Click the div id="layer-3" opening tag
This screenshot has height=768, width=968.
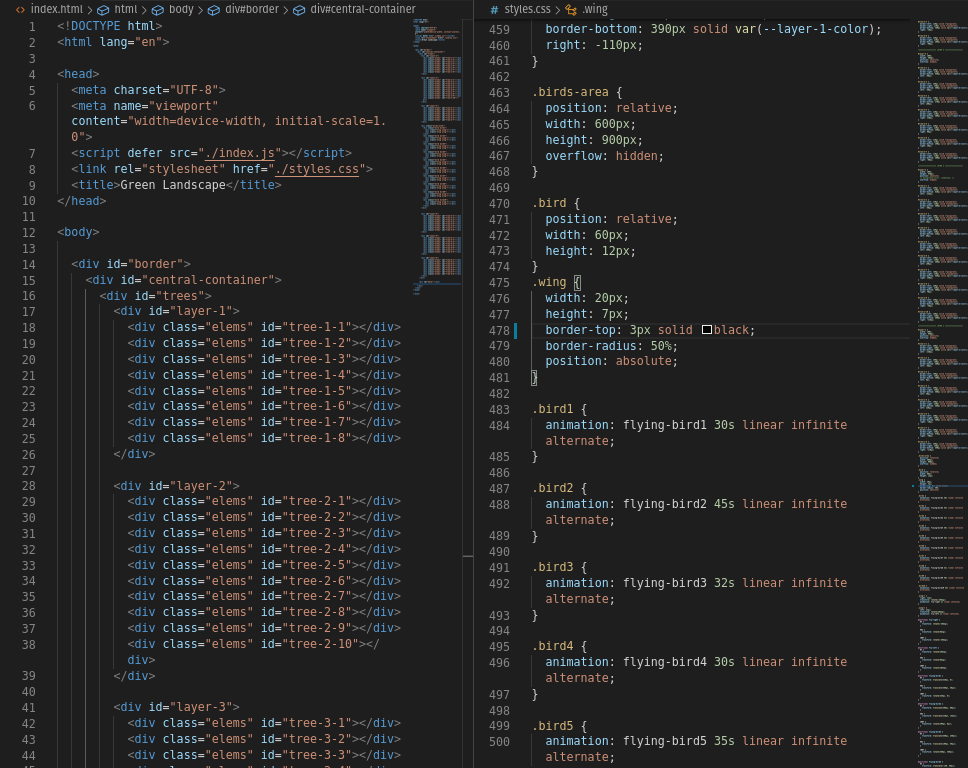click(x=177, y=707)
